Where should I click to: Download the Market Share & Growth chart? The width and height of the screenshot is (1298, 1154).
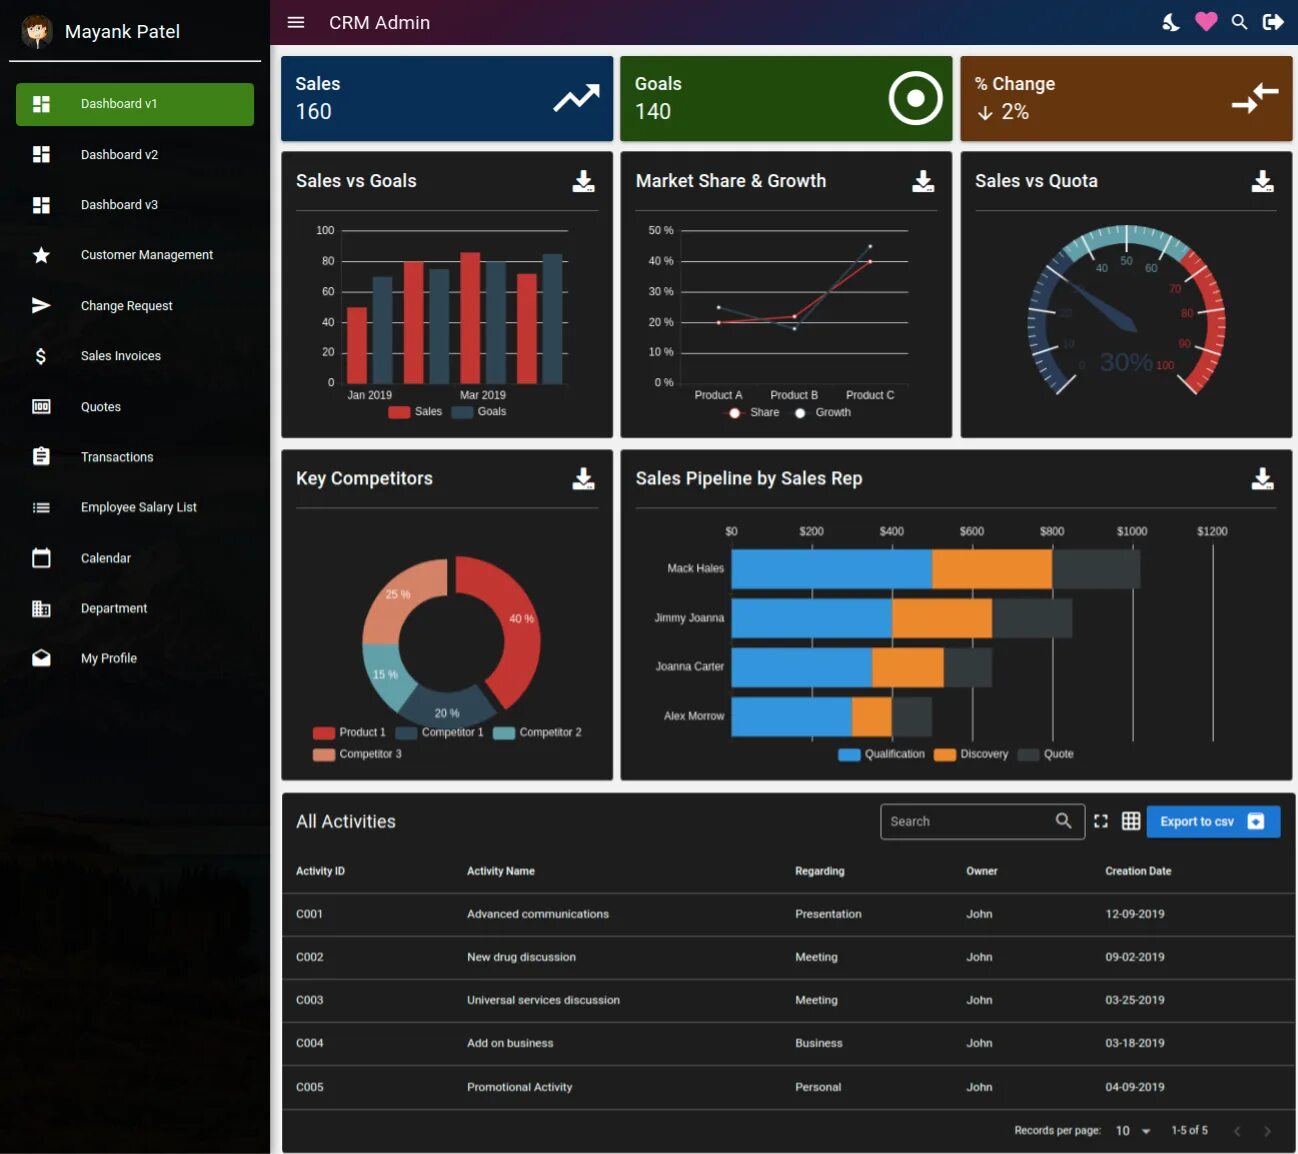tap(923, 181)
